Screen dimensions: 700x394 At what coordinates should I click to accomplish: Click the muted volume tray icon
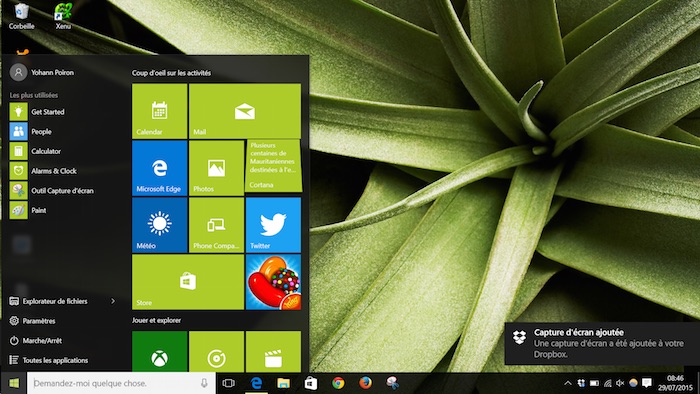(x=620, y=383)
